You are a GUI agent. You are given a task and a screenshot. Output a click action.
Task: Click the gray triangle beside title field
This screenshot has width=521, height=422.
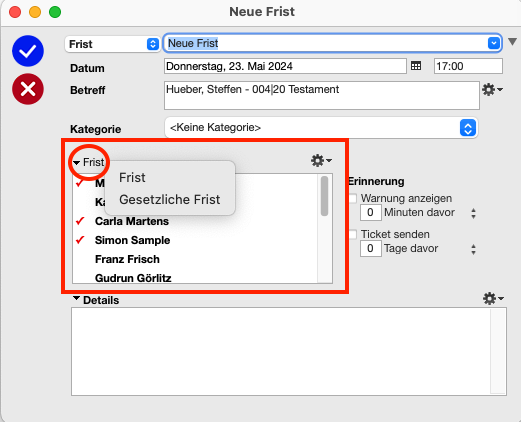512,42
